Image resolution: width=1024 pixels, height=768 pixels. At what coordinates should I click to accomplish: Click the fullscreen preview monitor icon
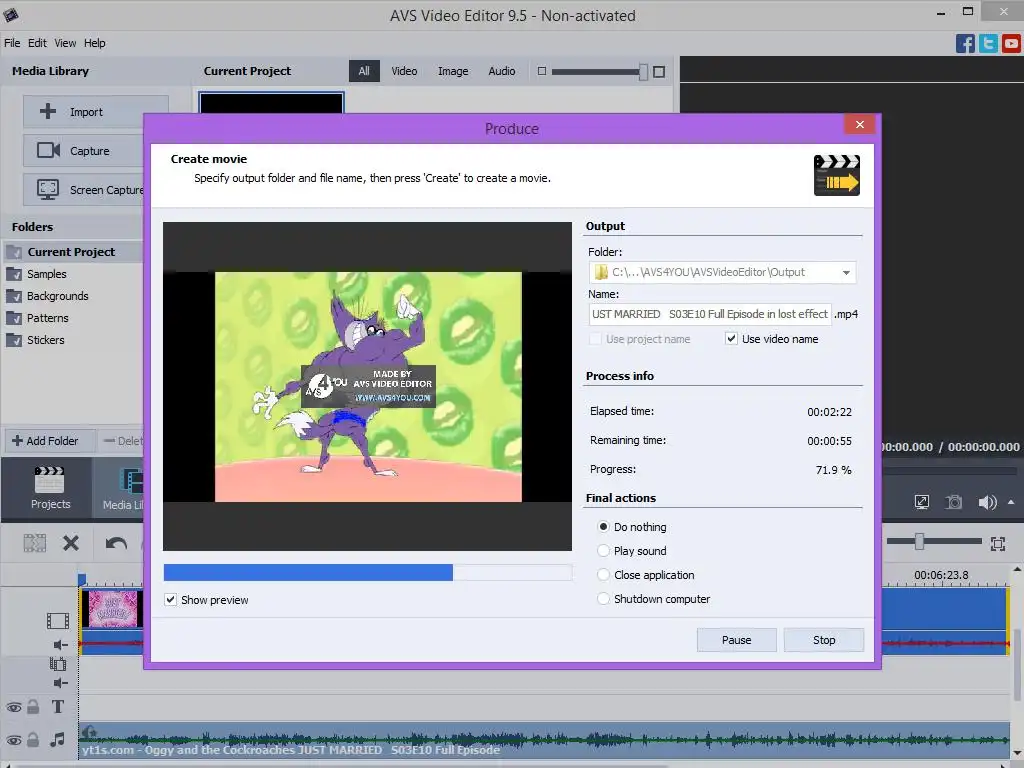coord(921,502)
